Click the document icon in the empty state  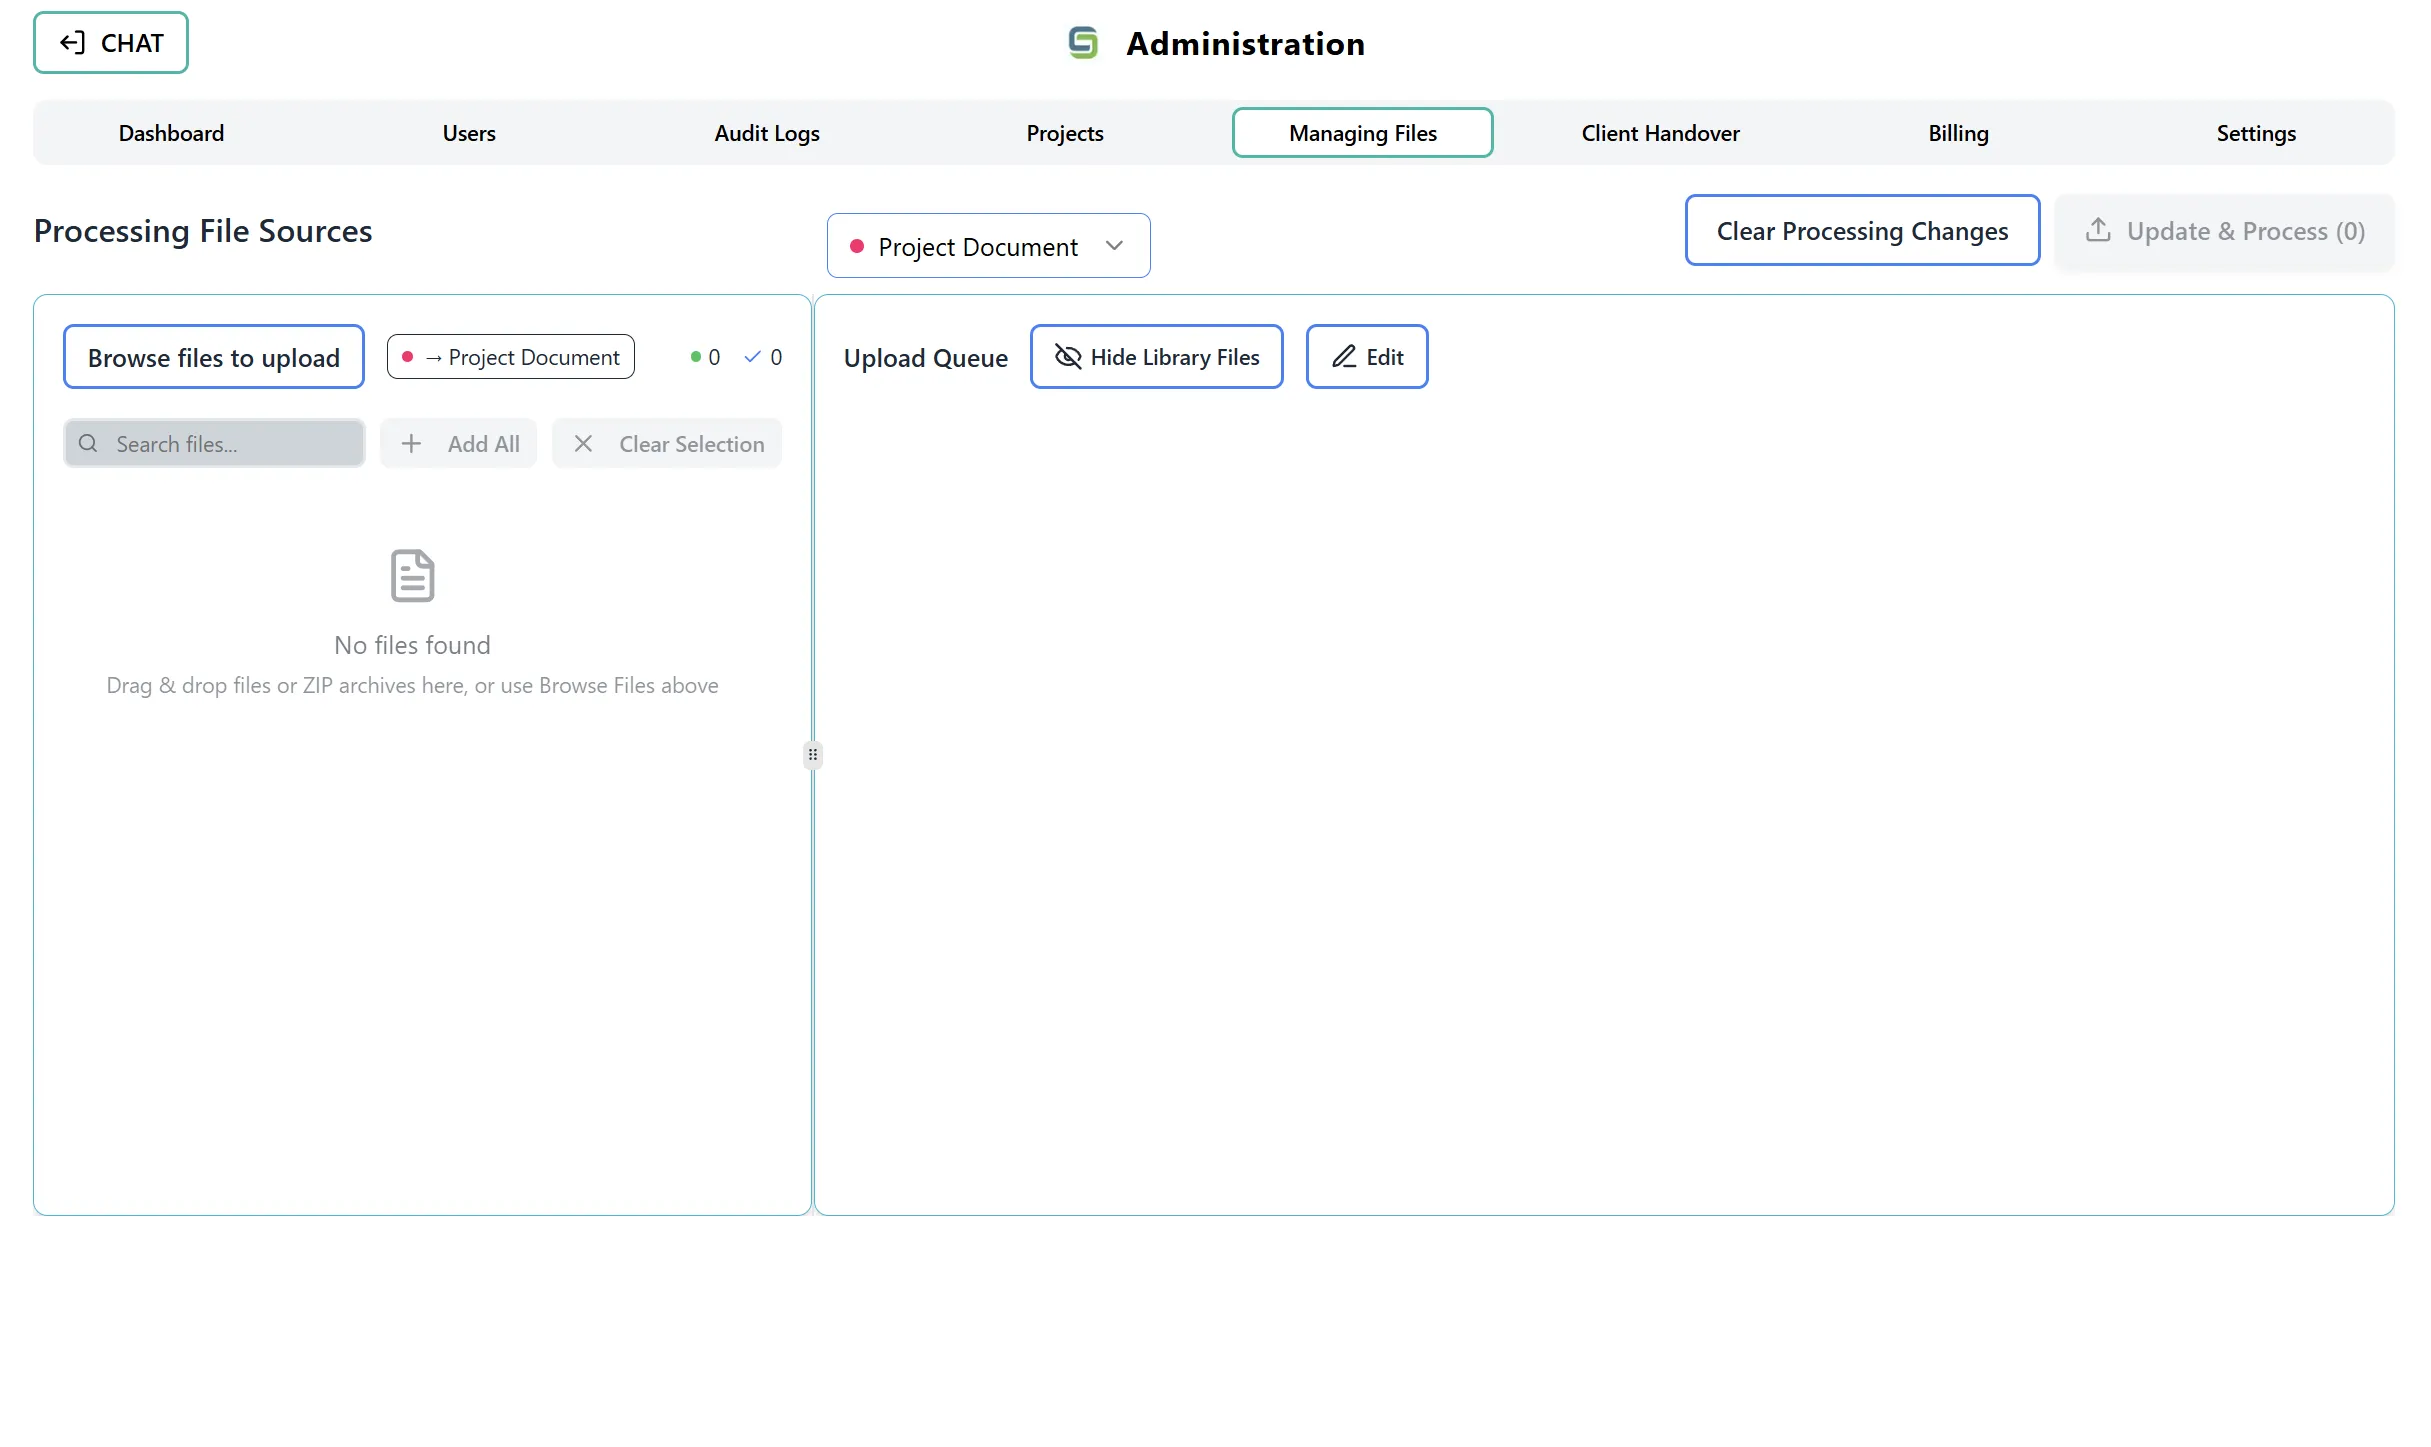click(x=411, y=575)
